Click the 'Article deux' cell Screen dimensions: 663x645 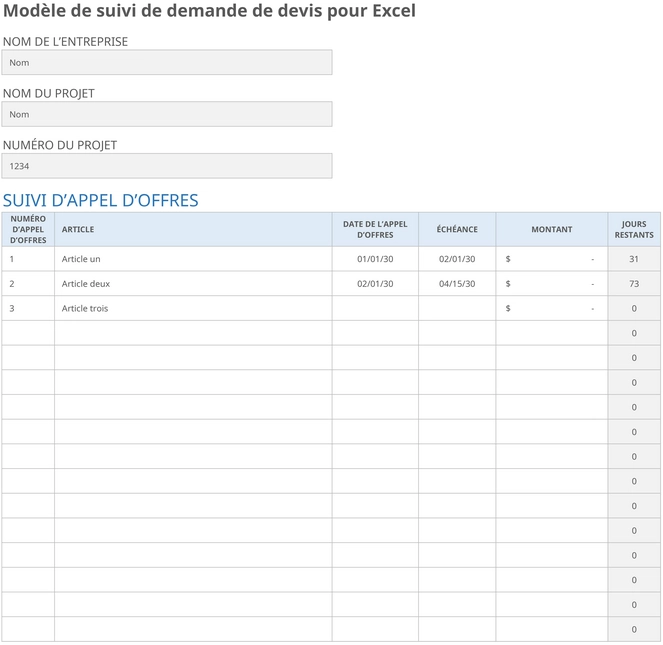[193, 283]
